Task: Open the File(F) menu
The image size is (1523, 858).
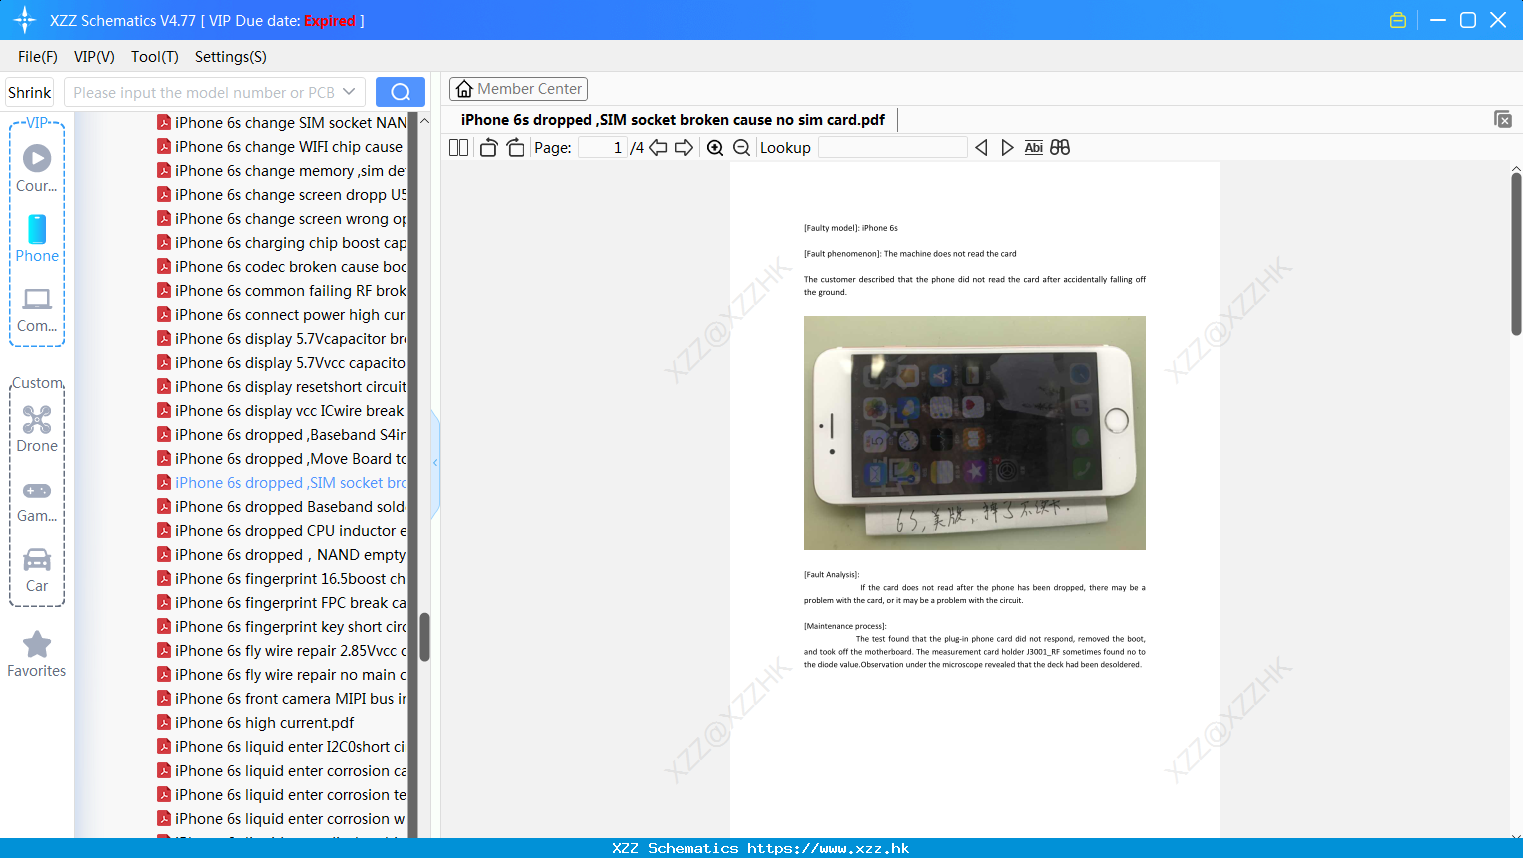Action: click(38, 57)
